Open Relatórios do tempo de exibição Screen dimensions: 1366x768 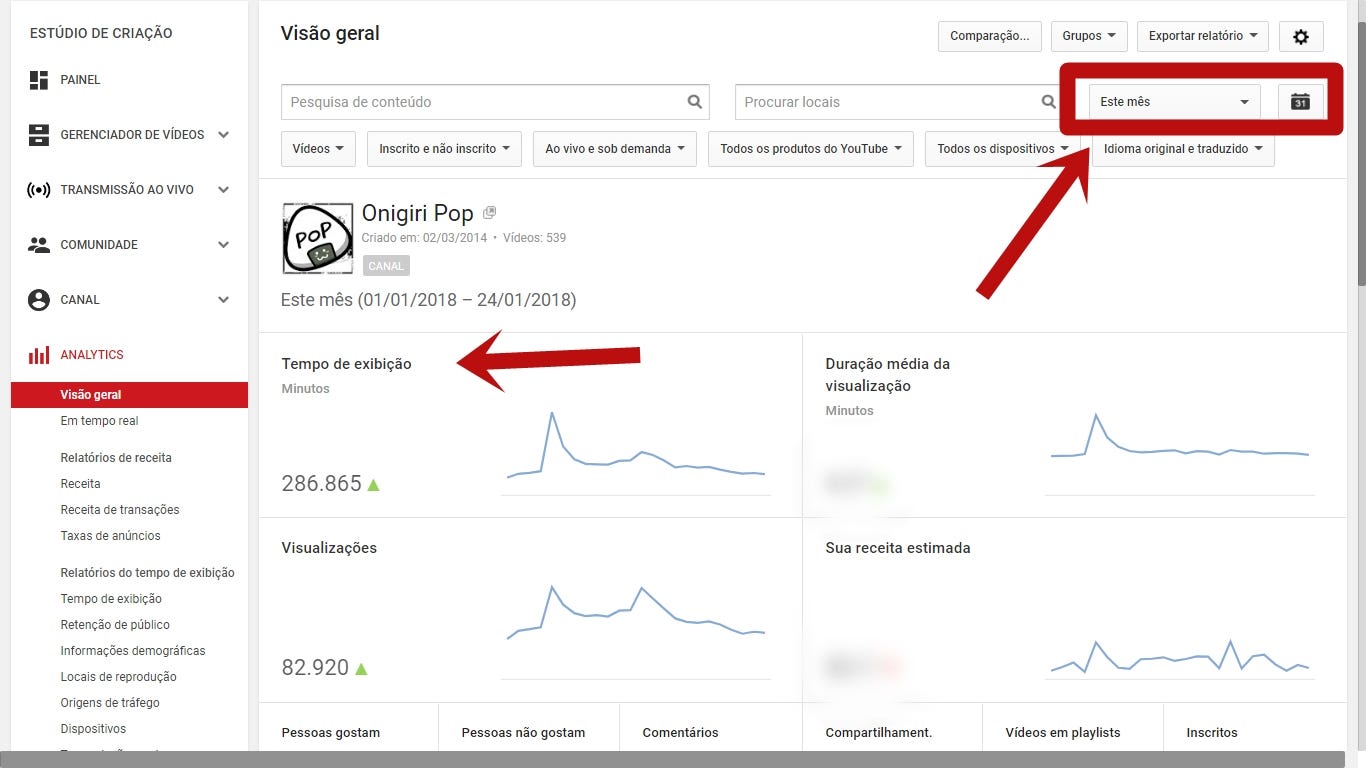[147, 573]
